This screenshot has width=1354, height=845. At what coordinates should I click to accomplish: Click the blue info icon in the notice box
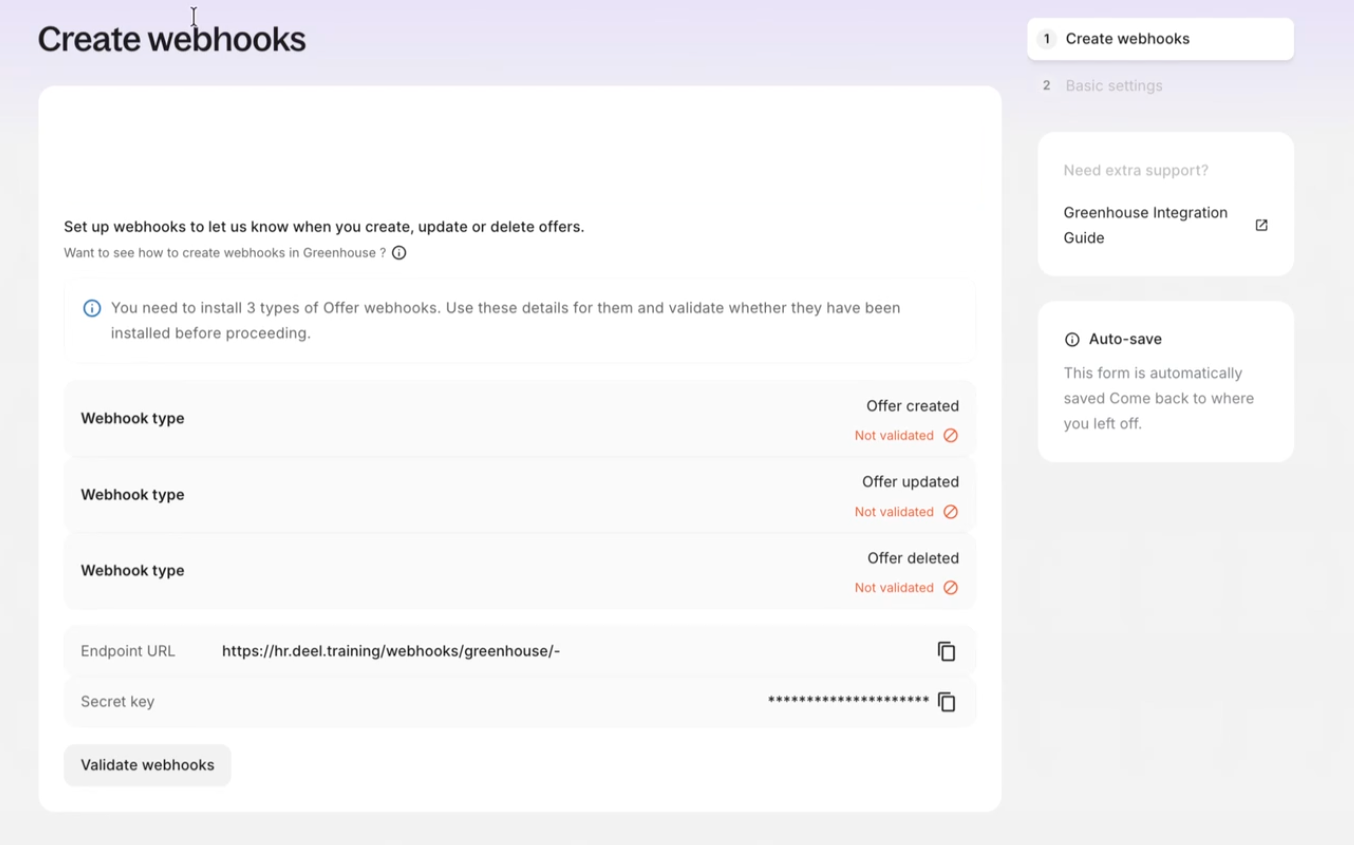tap(92, 308)
